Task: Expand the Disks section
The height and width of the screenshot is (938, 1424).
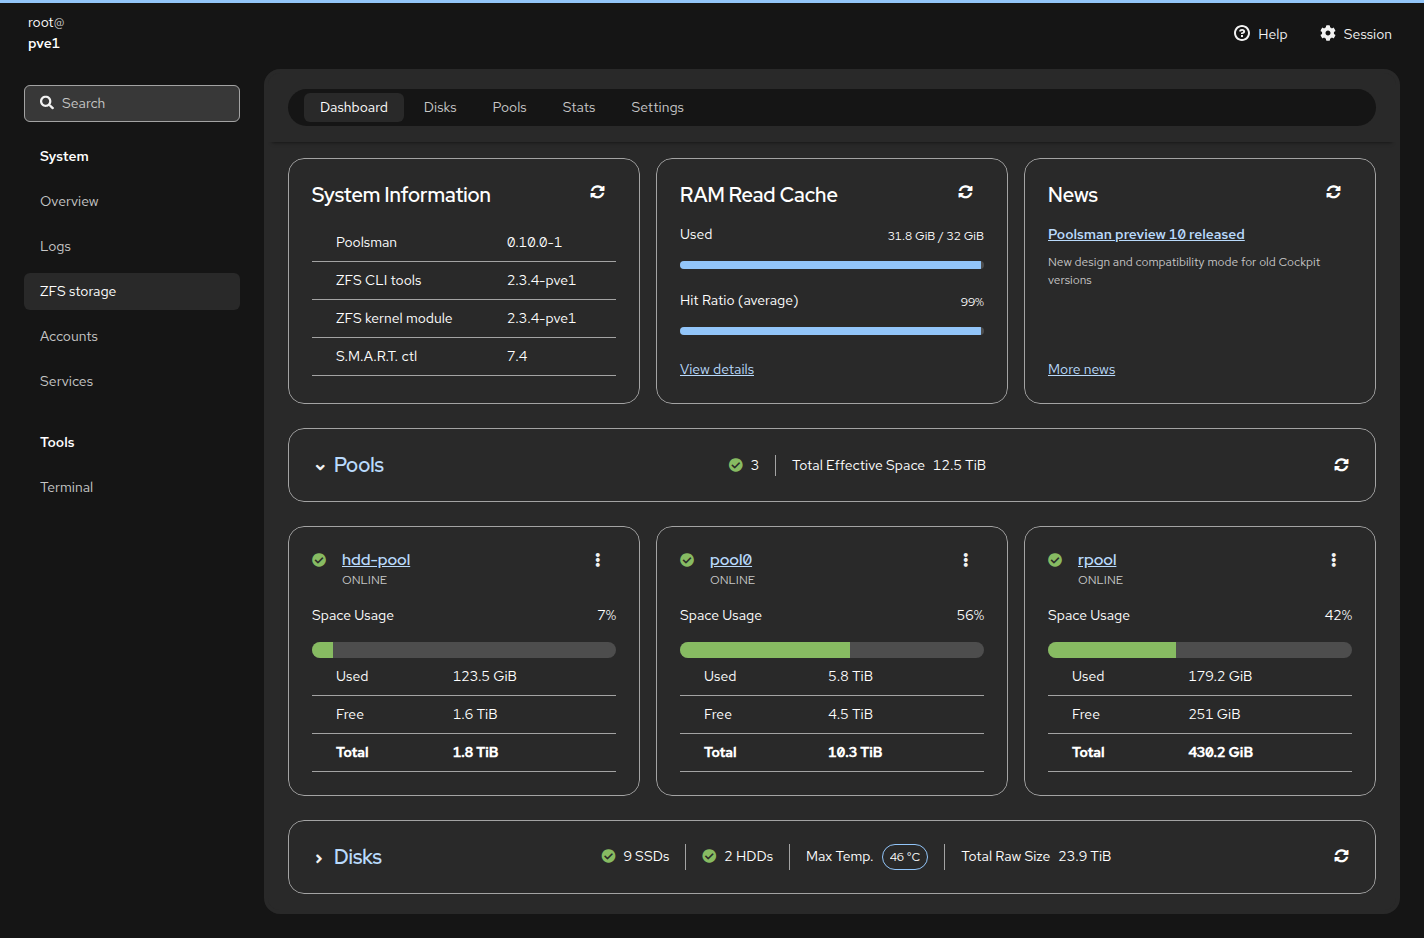Action: (319, 857)
